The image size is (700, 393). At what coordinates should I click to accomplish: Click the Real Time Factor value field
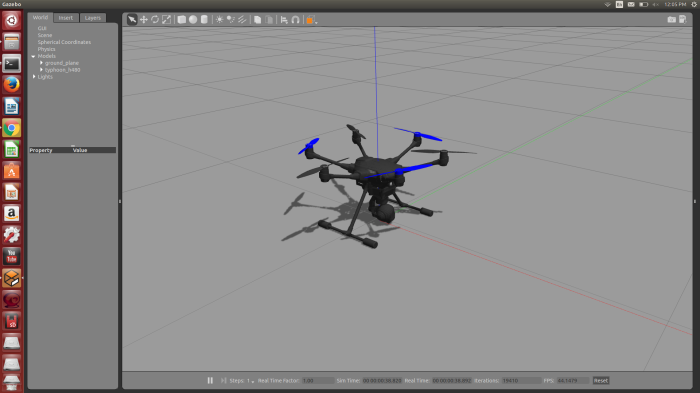point(318,380)
